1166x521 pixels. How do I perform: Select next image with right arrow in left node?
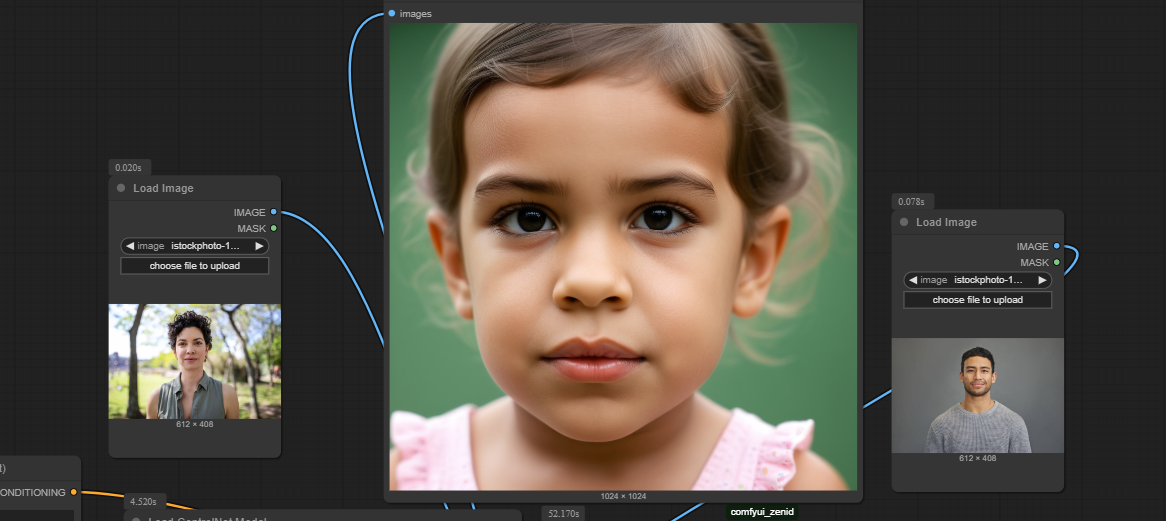tap(259, 246)
